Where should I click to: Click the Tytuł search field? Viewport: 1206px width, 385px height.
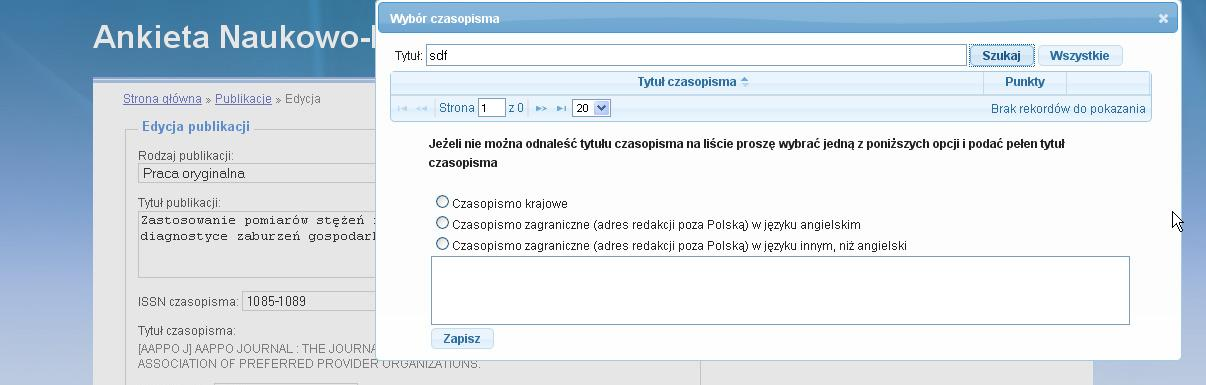(x=696, y=56)
